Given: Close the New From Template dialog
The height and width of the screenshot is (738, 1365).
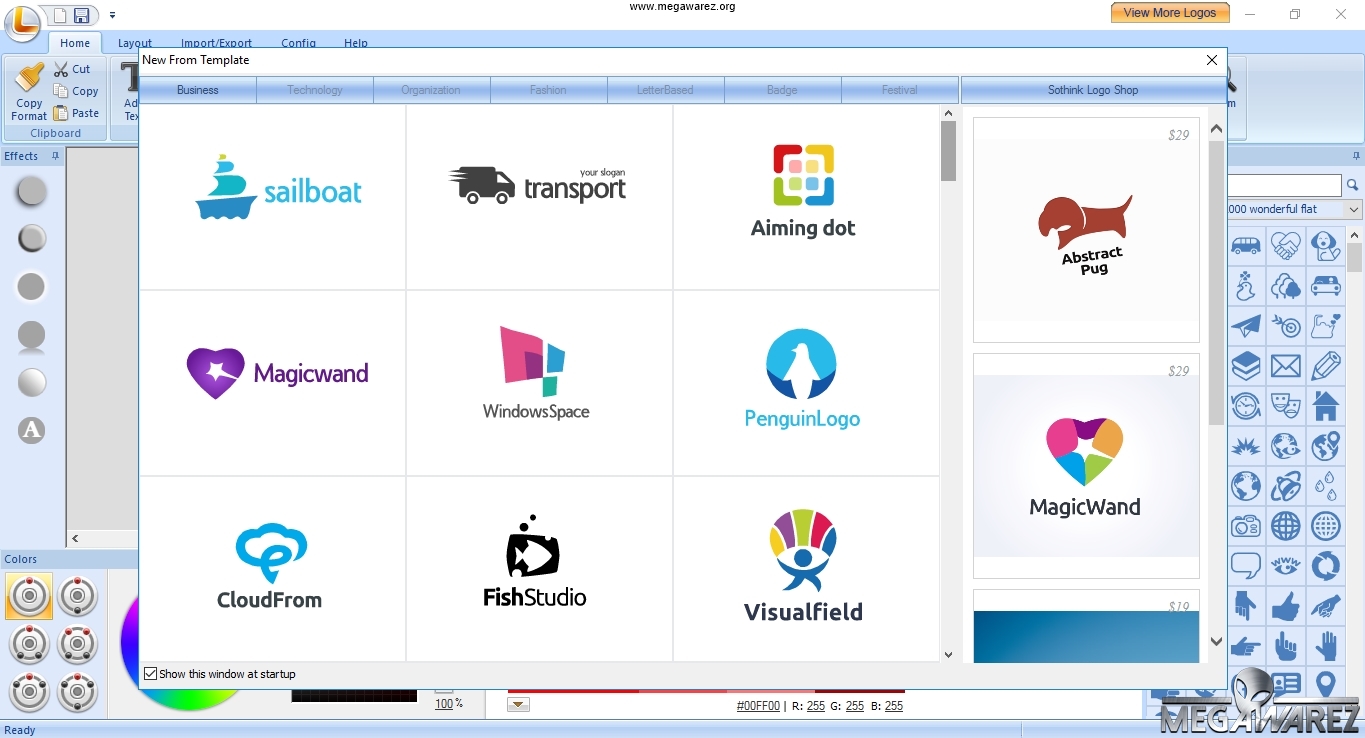Looking at the screenshot, I should click(x=1212, y=60).
